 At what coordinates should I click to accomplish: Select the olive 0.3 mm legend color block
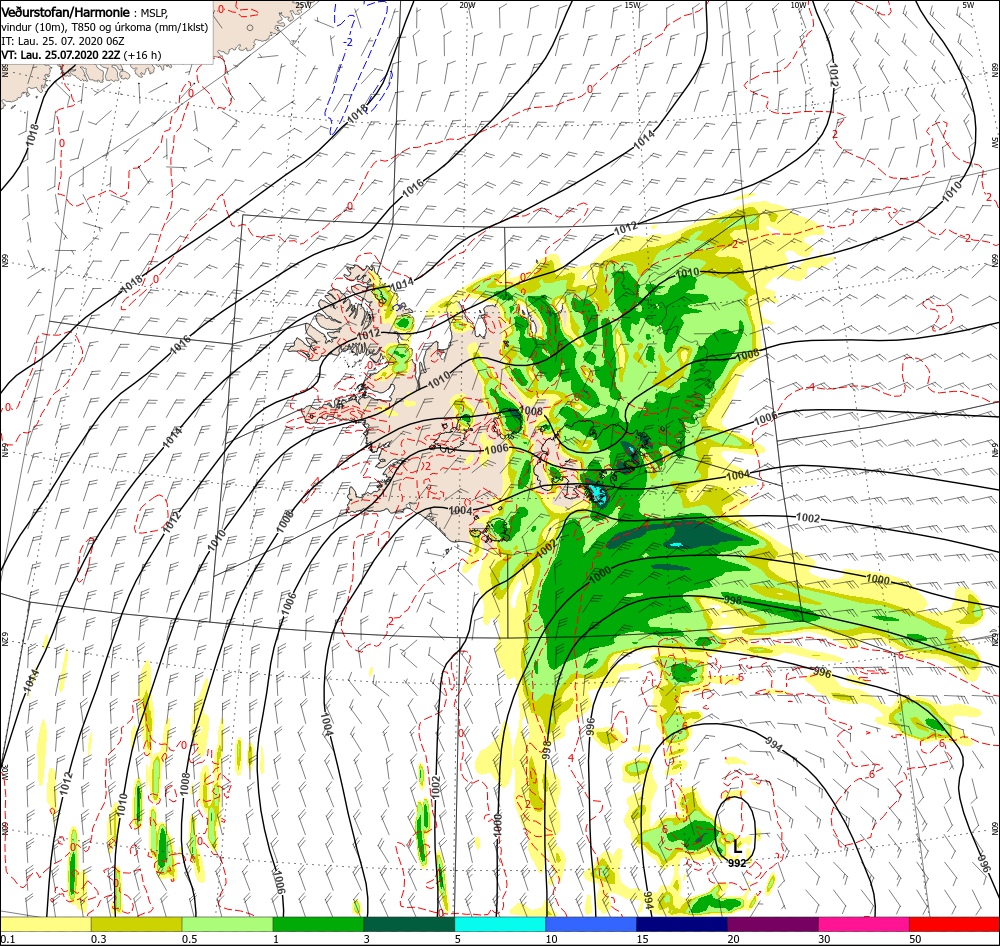pyautogui.click(x=136, y=924)
